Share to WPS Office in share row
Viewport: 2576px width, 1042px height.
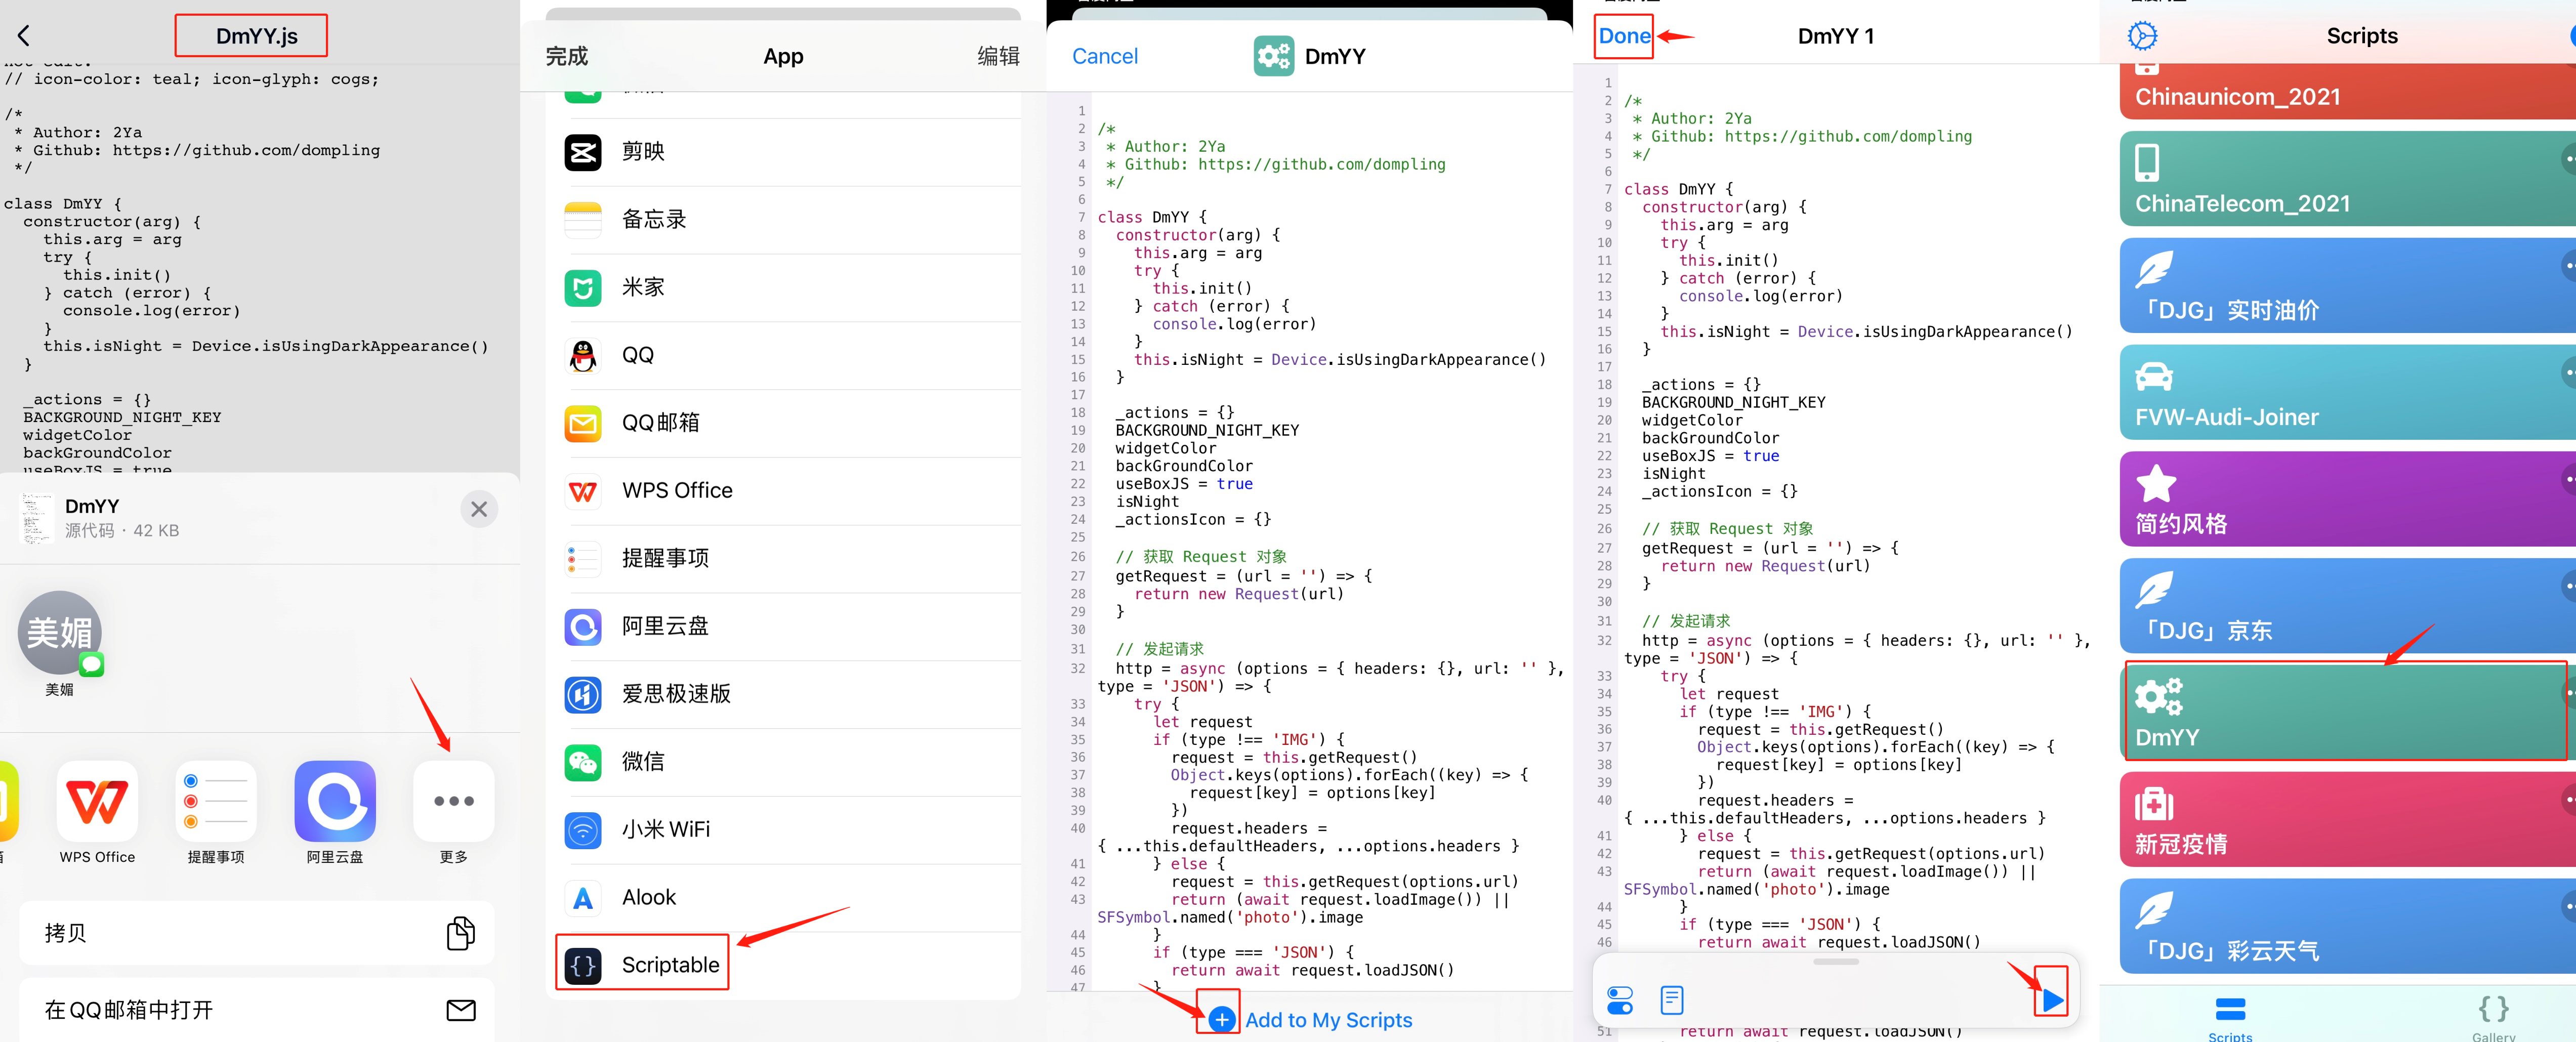pos(97,812)
